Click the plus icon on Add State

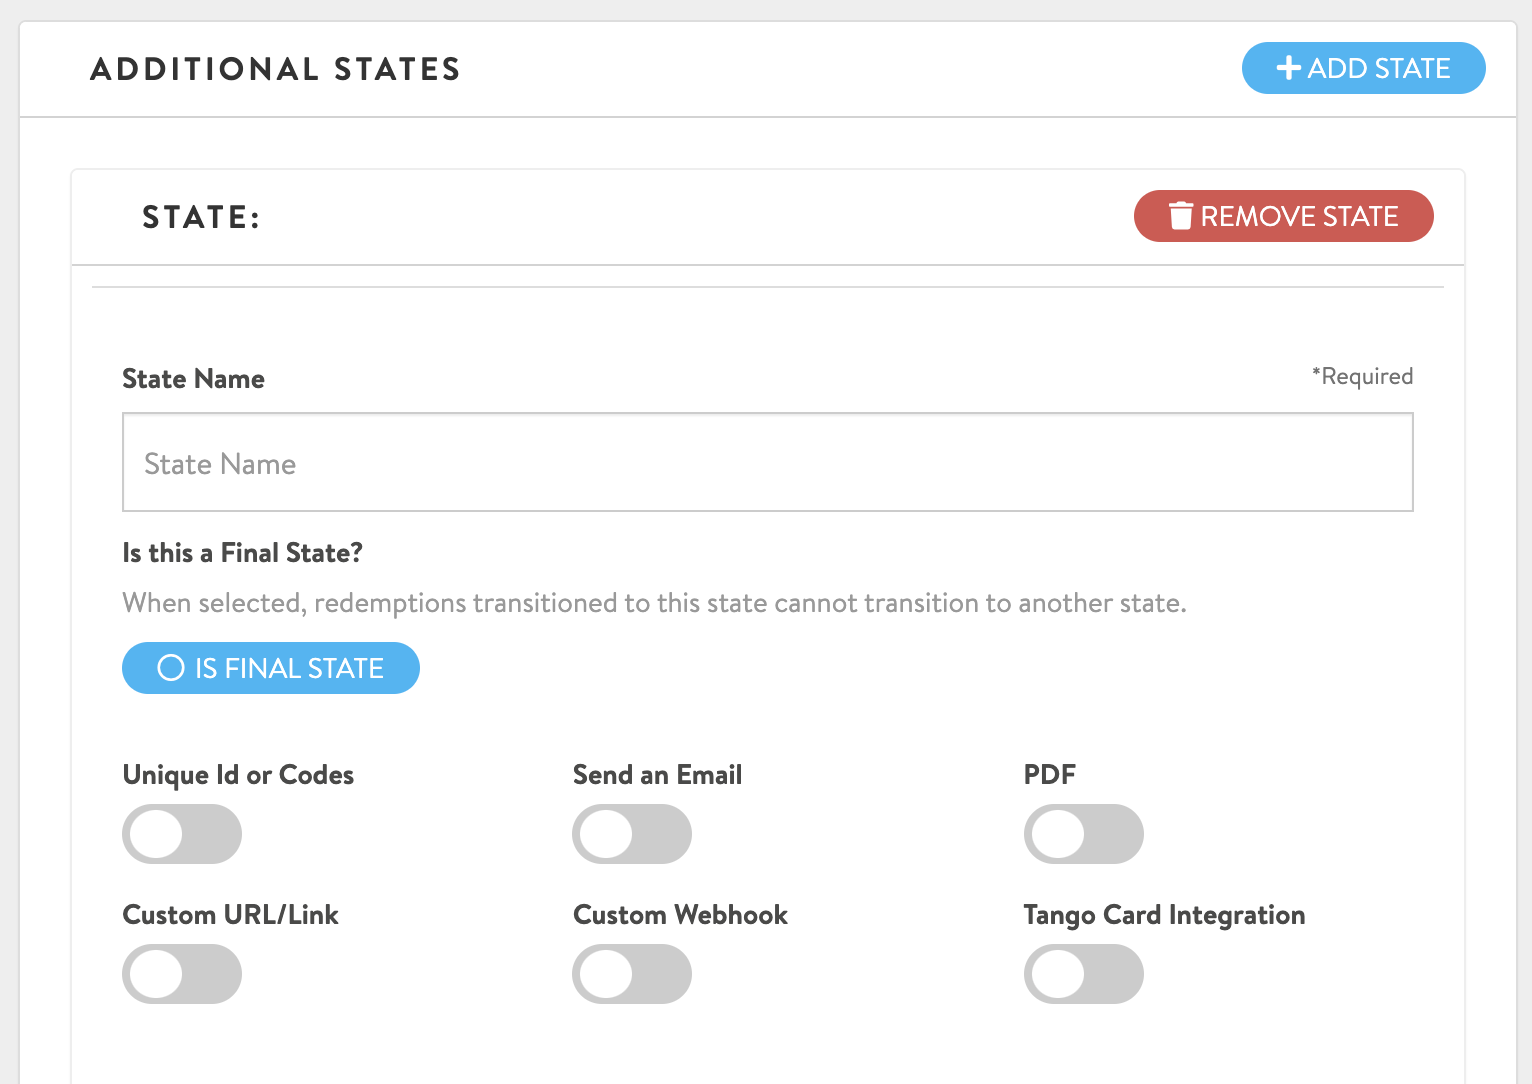click(x=1288, y=68)
